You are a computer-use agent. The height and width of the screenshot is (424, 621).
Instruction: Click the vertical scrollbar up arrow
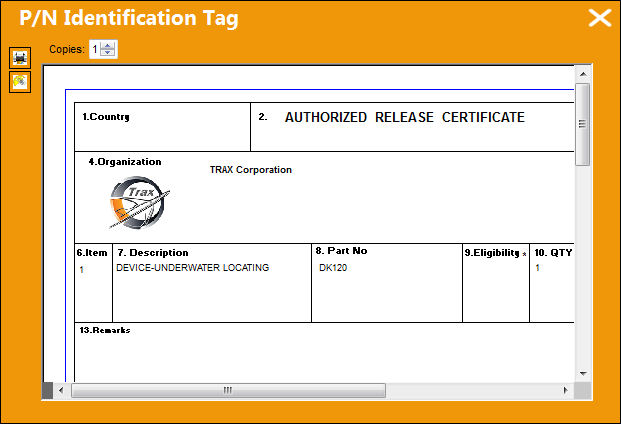(x=583, y=74)
